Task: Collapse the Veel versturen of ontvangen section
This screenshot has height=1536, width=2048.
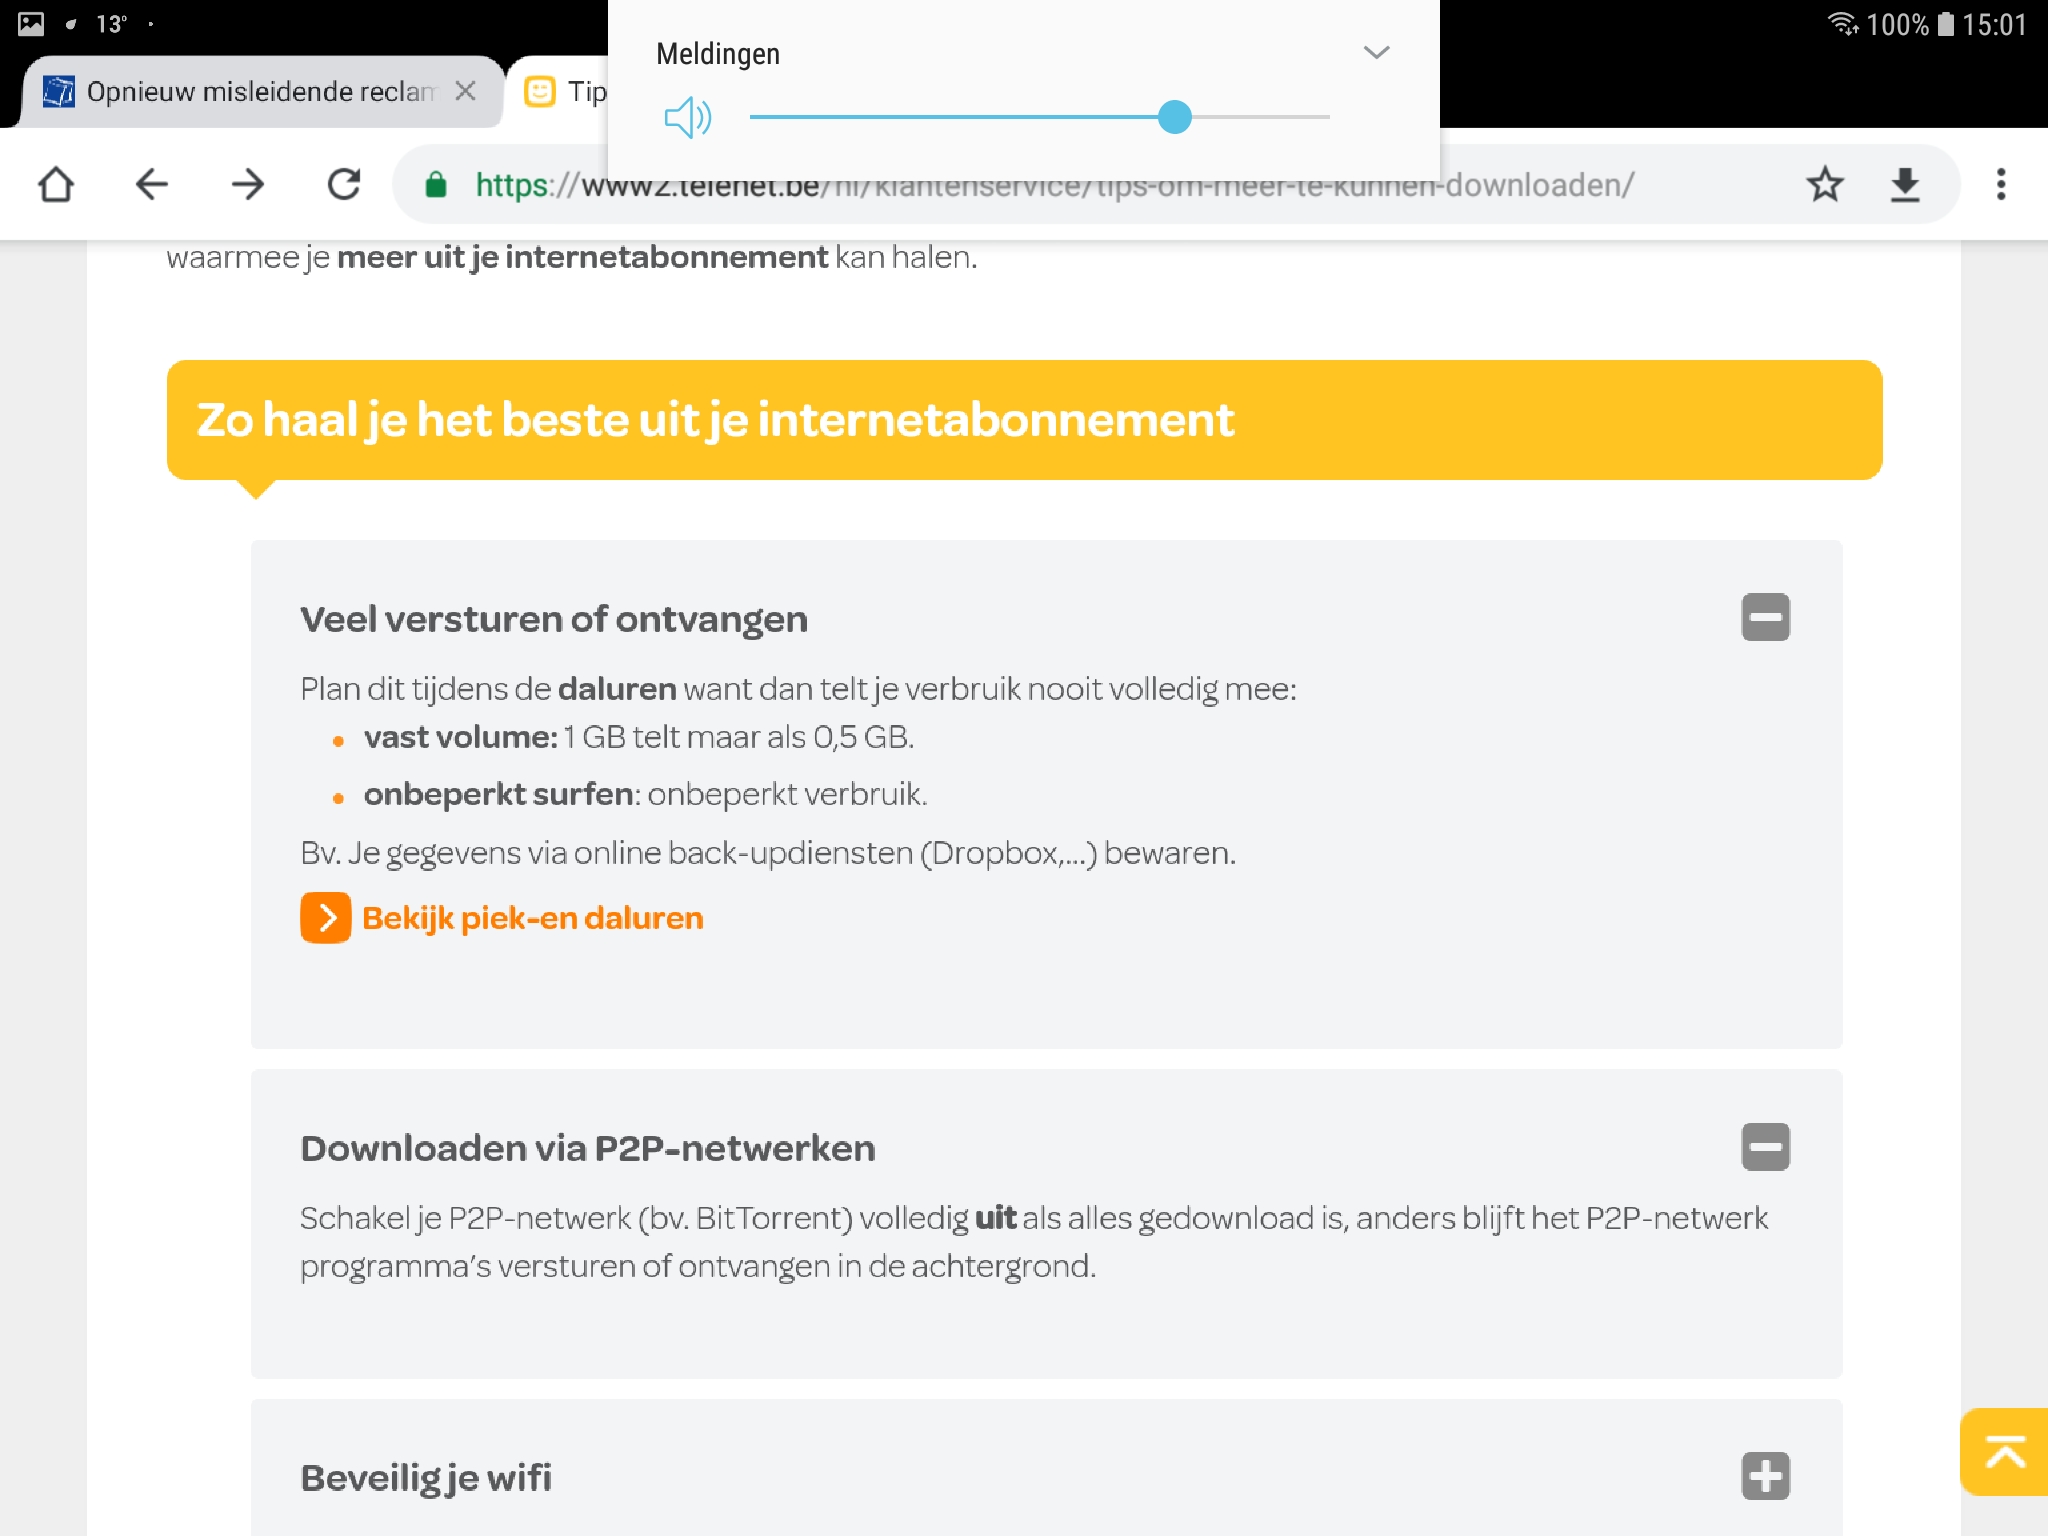Action: coord(1765,617)
